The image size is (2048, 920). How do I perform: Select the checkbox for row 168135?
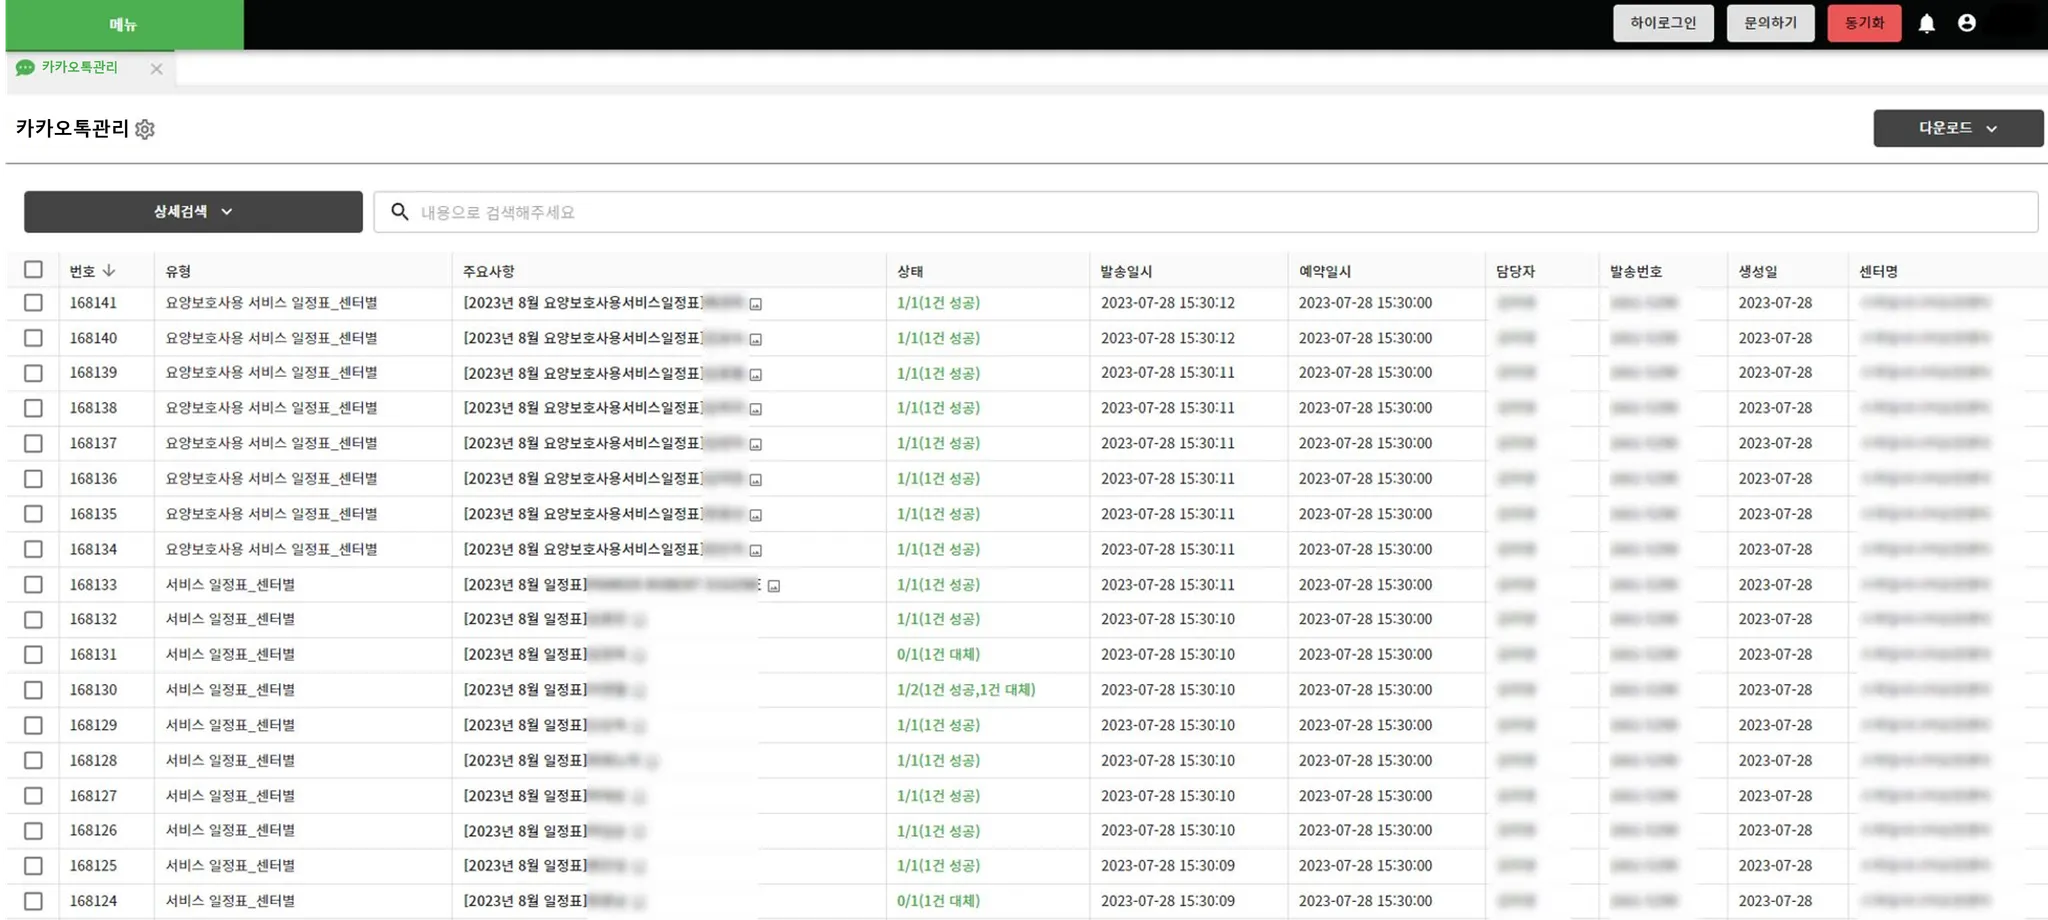click(x=34, y=514)
